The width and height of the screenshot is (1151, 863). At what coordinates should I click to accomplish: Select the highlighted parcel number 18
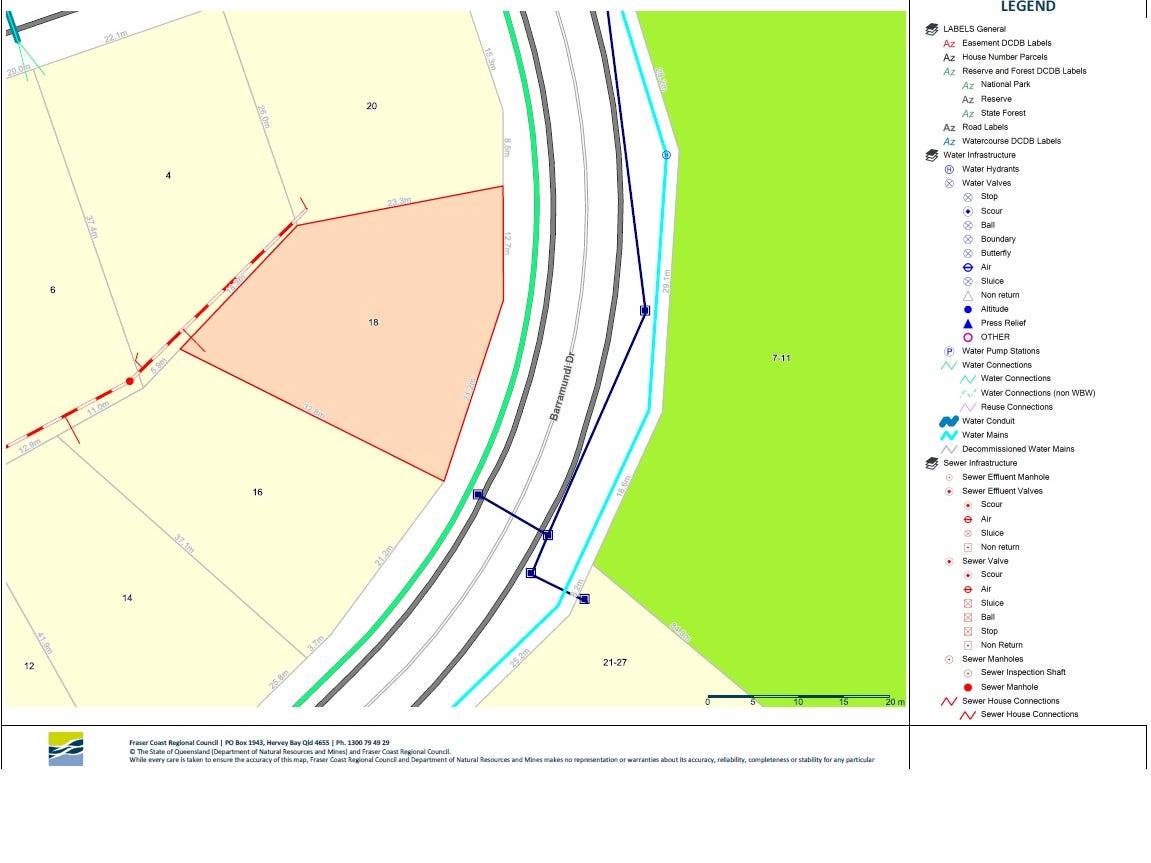point(373,322)
